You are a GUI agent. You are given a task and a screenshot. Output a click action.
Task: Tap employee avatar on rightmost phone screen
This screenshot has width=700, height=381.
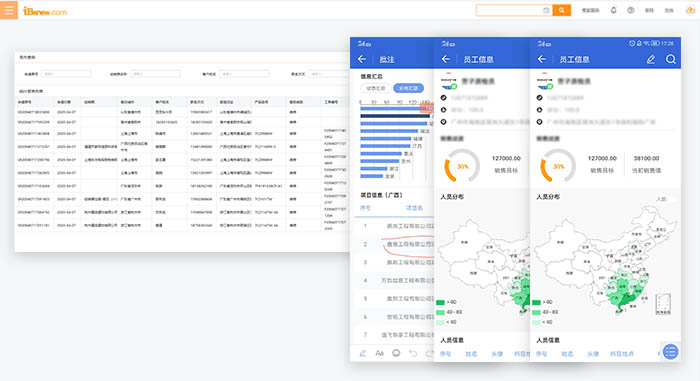click(x=544, y=81)
